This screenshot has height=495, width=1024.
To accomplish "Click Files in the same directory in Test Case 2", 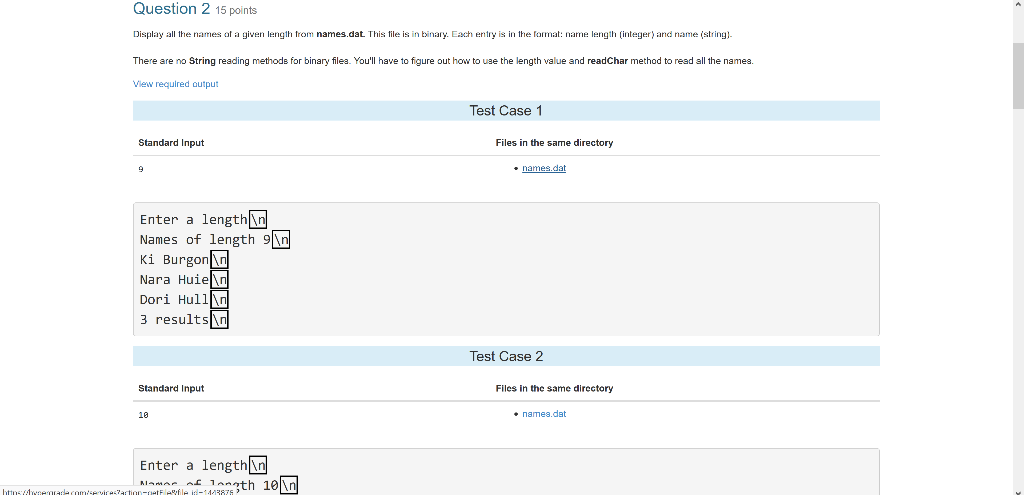I will (x=554, y=389).
